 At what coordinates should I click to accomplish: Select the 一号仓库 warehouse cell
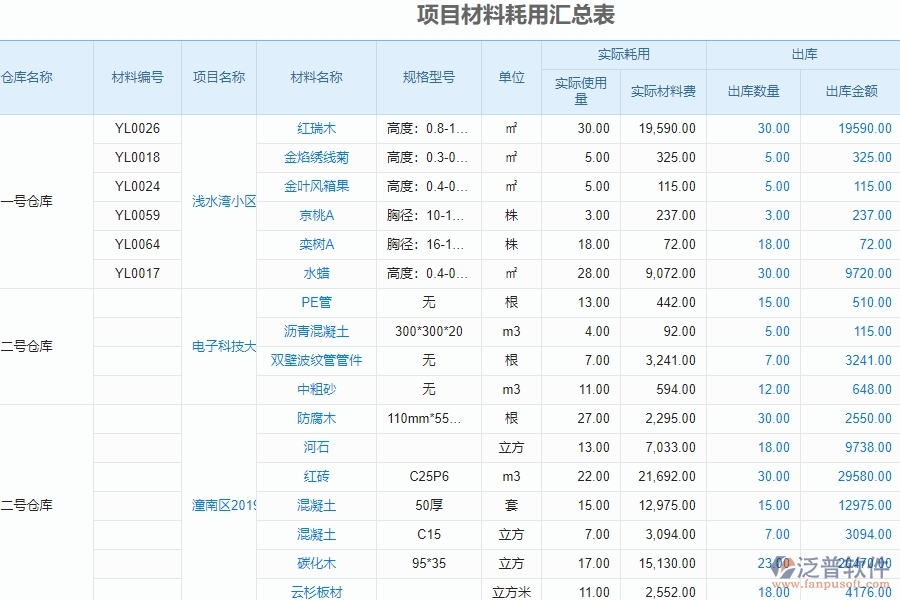[33, 200]
